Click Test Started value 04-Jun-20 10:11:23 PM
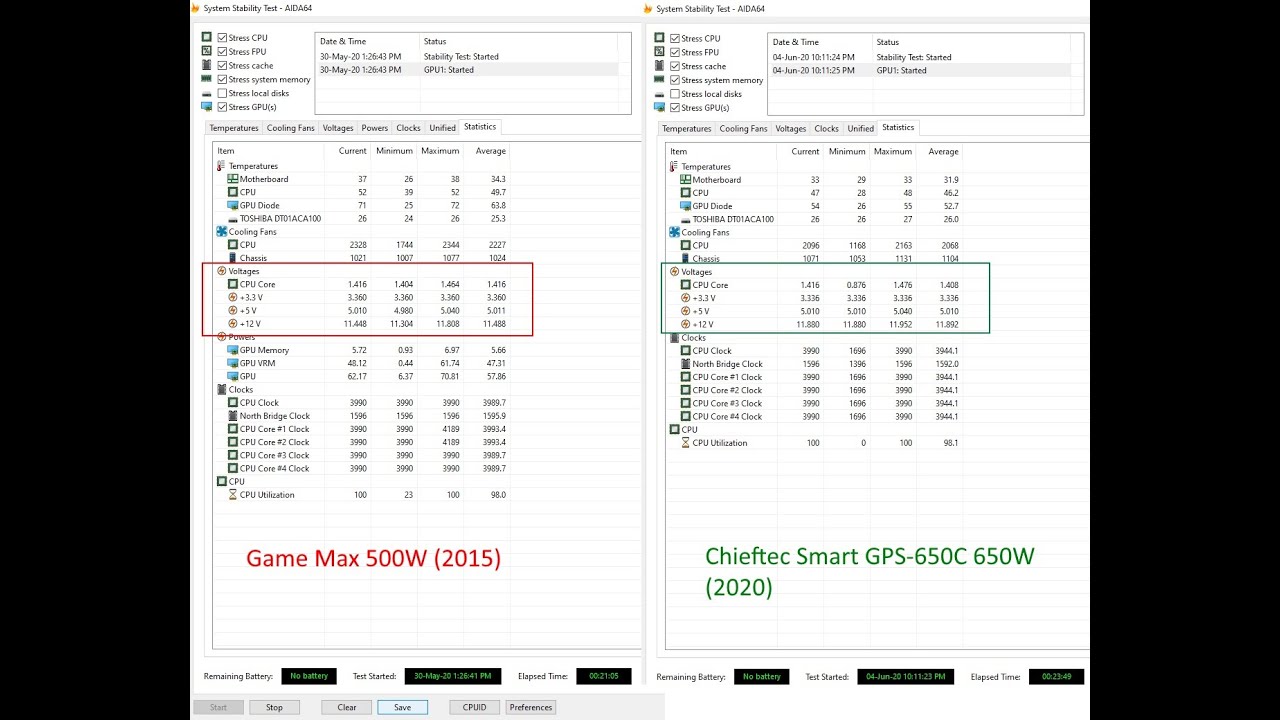The height and width of the screenshot is (720, 1280). click(905, 677)
